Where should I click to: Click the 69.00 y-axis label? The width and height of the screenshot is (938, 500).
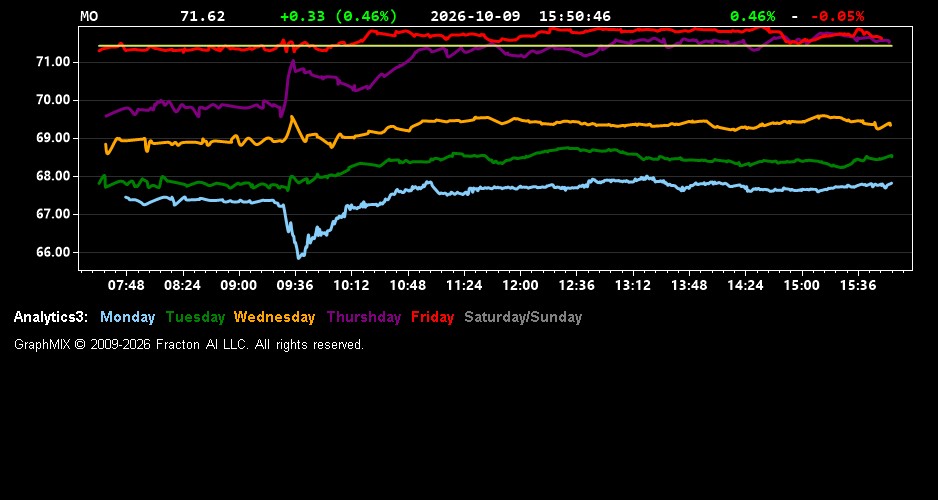pyautogui.click(x=54, y=138)
